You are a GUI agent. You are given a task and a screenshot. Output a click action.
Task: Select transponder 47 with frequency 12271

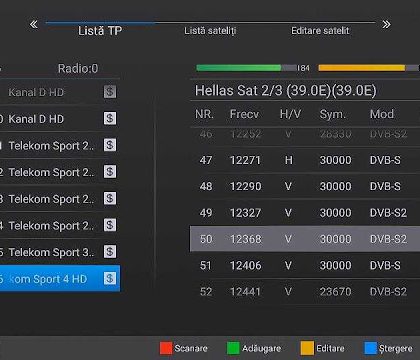tap(305, 160)
